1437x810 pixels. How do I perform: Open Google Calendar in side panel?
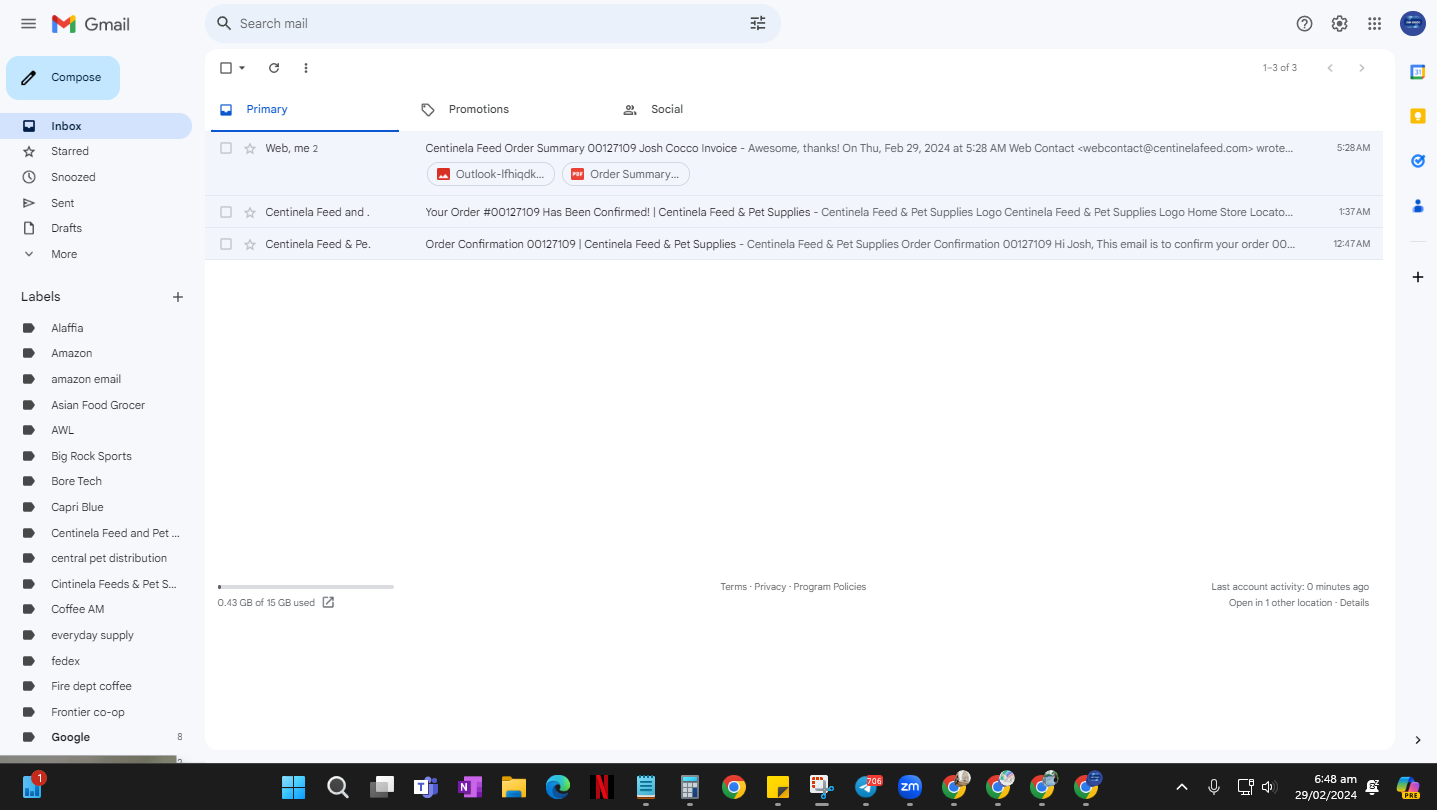click(1417, 72)
